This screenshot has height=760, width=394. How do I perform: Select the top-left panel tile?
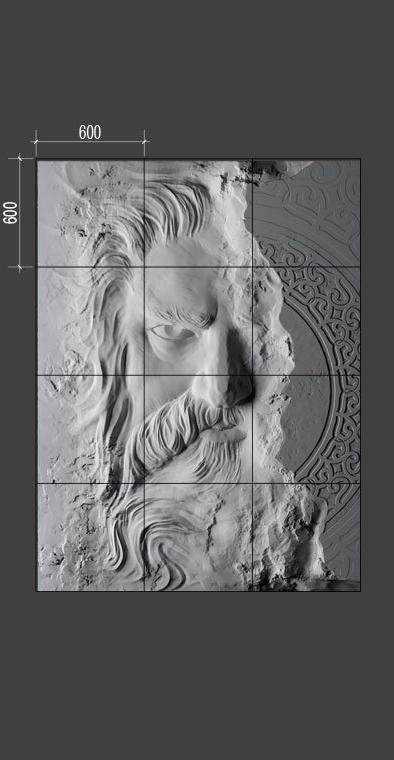coord(91,213)
